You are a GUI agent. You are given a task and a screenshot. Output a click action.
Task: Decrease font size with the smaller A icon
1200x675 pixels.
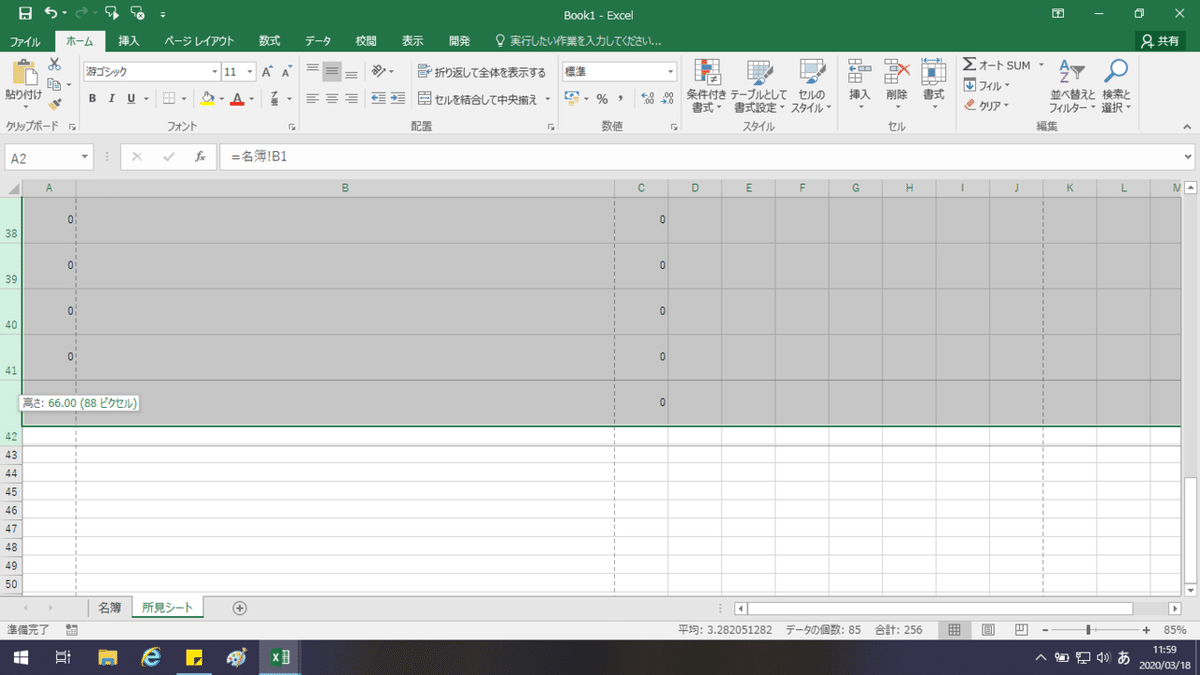286,72
